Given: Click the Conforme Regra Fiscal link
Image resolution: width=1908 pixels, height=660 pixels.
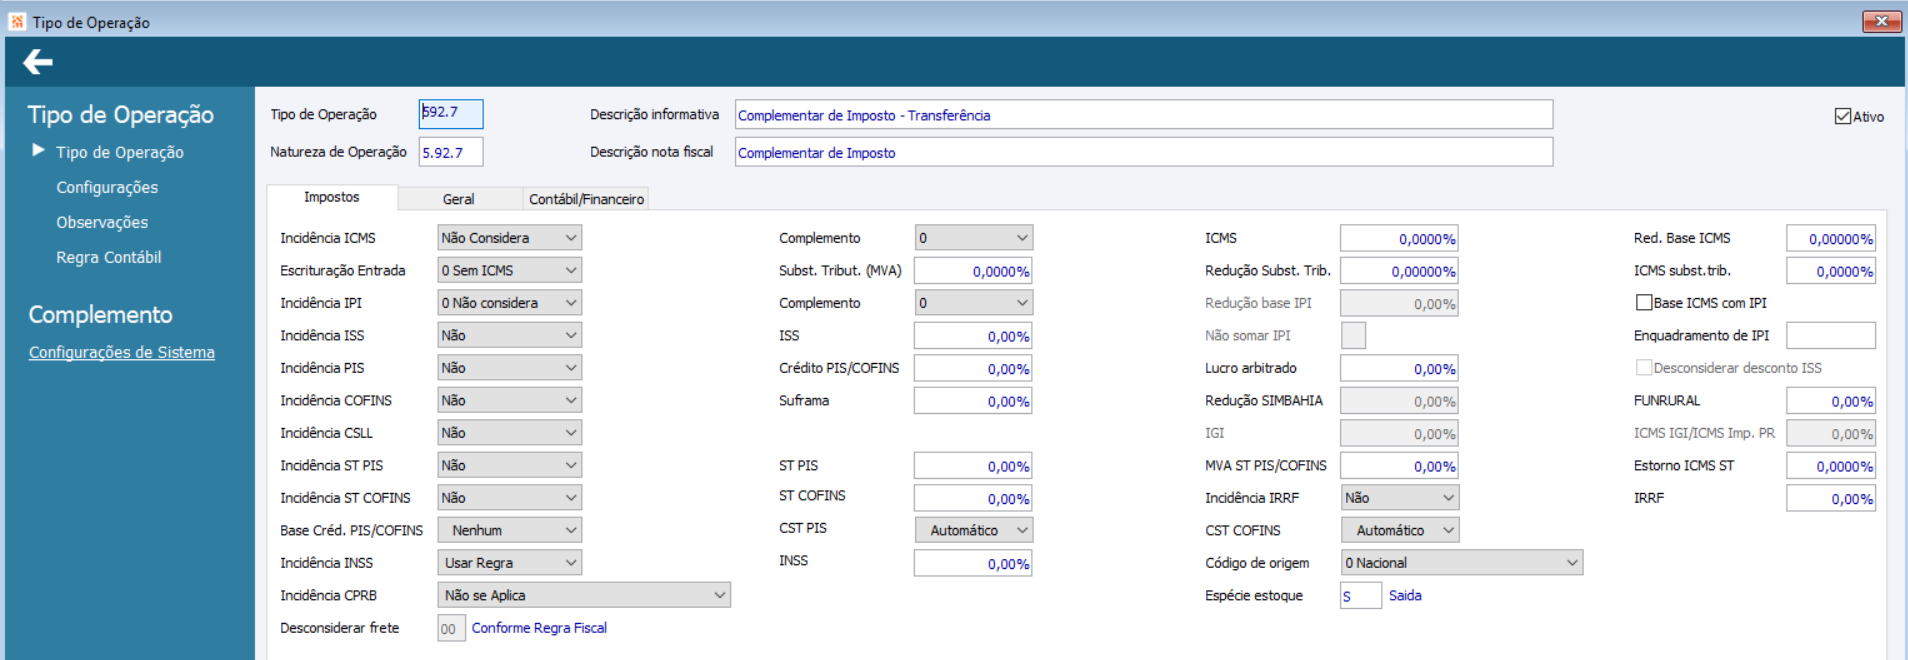Looking at the screenshot, I should coord(539,628).
